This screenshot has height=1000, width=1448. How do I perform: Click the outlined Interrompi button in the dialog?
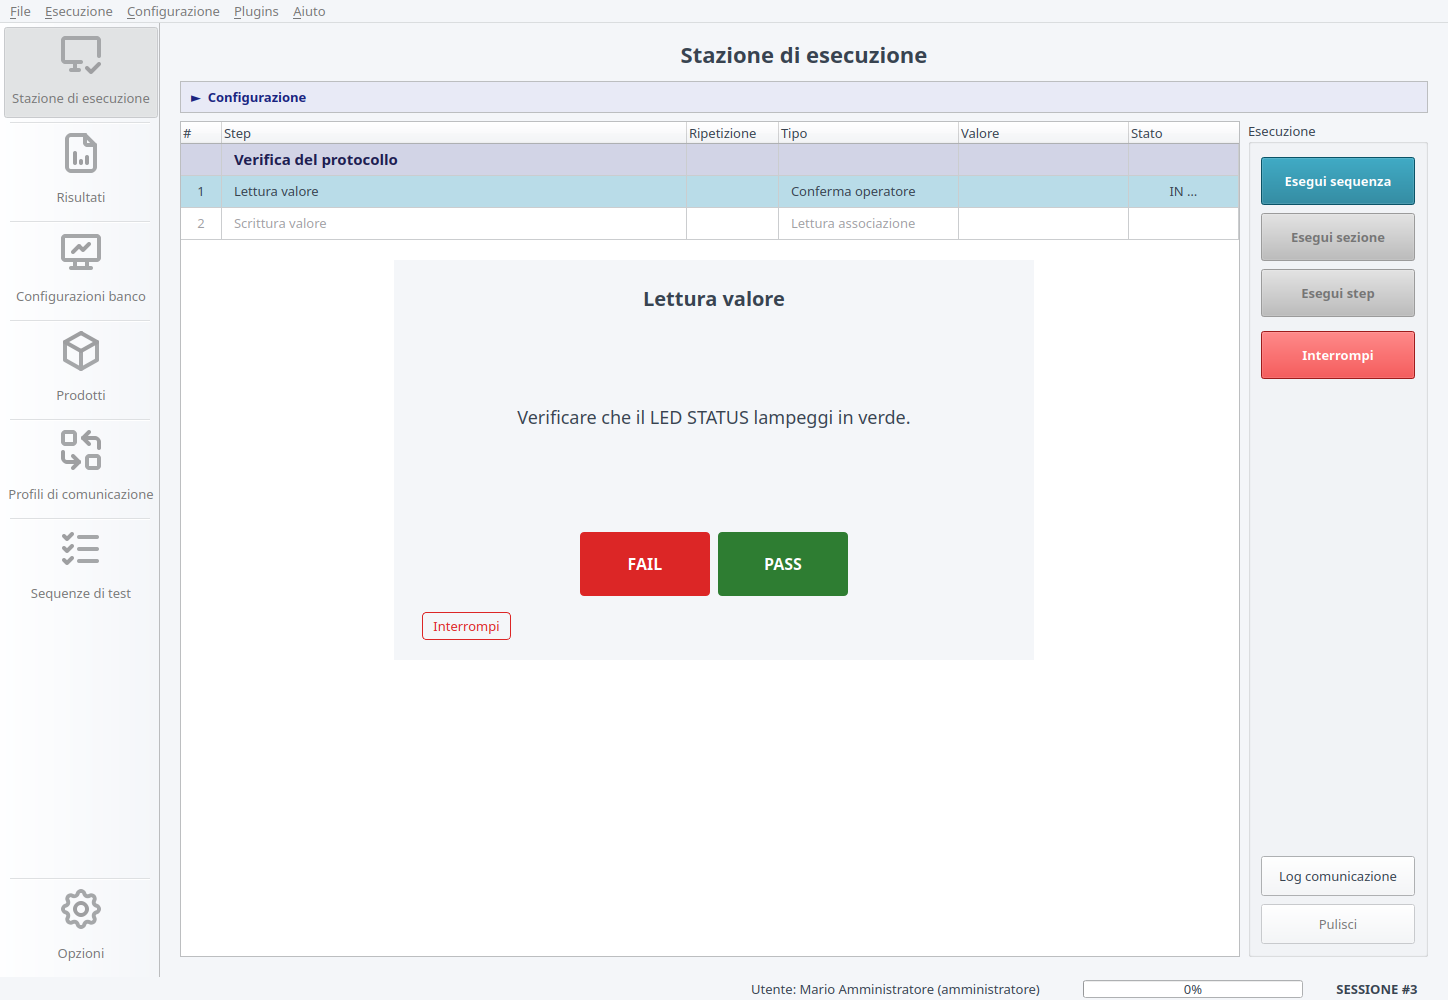(x=466, y=626)
